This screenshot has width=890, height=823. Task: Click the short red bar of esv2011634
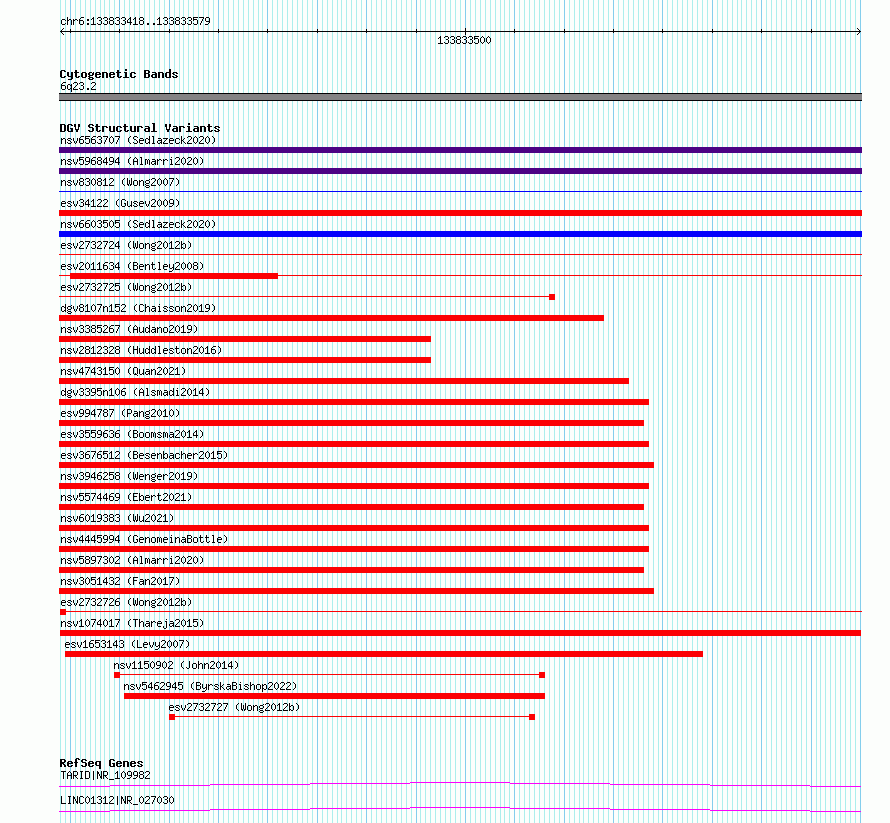[174, 276]
